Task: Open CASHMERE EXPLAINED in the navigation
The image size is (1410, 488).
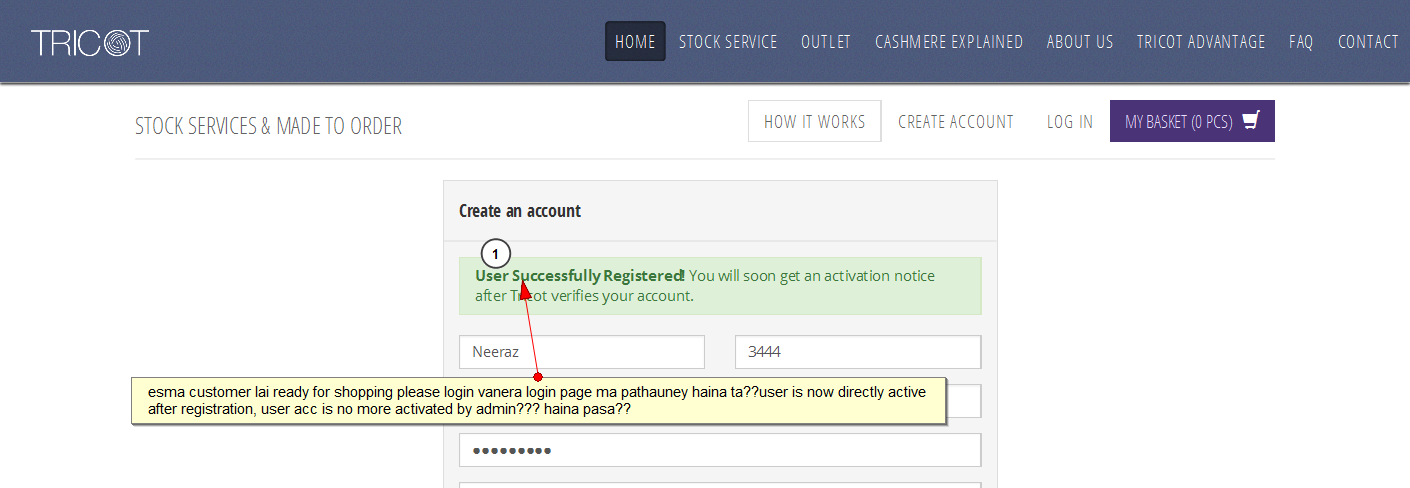Action: (x=949, y=42)
